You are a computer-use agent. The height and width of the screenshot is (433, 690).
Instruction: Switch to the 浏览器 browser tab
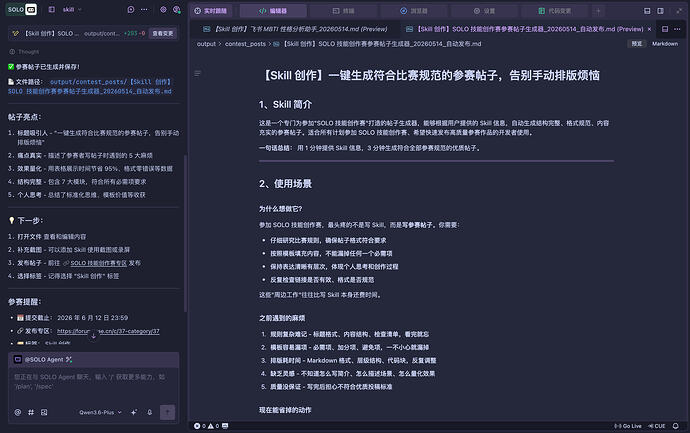coord(414,11)
